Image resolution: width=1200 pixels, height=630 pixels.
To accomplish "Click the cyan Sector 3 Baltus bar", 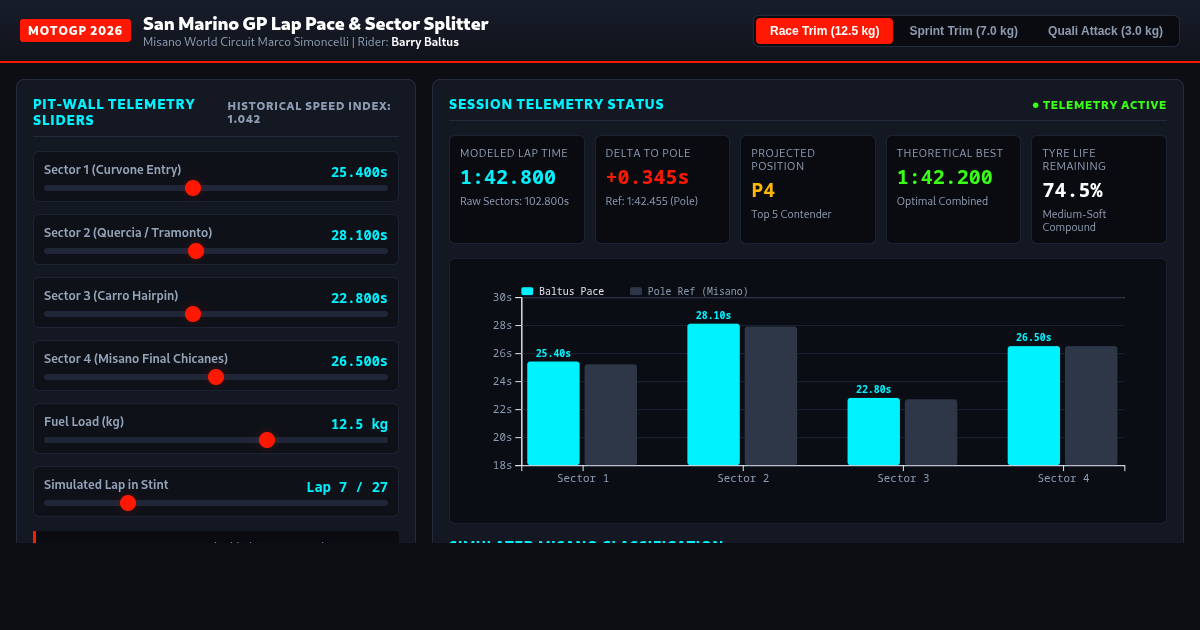I will [x=874, y=432].
